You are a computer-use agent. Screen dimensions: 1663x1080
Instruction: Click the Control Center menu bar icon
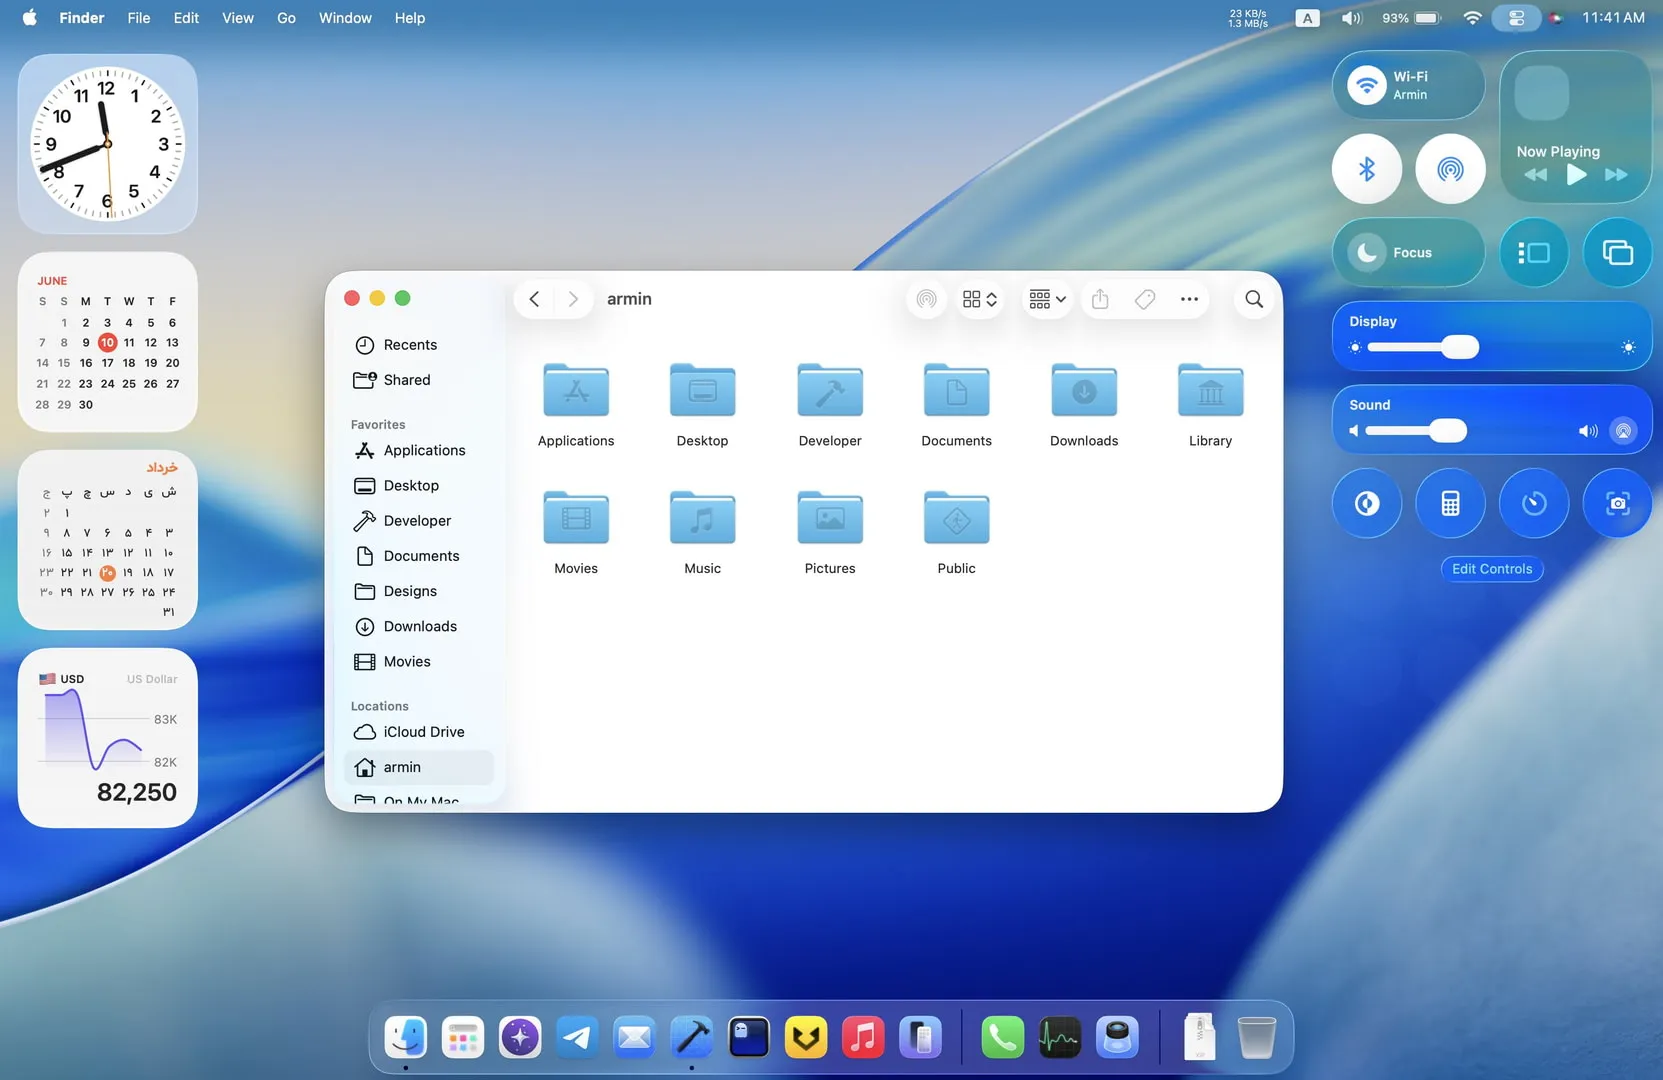tap(1516, 18)
